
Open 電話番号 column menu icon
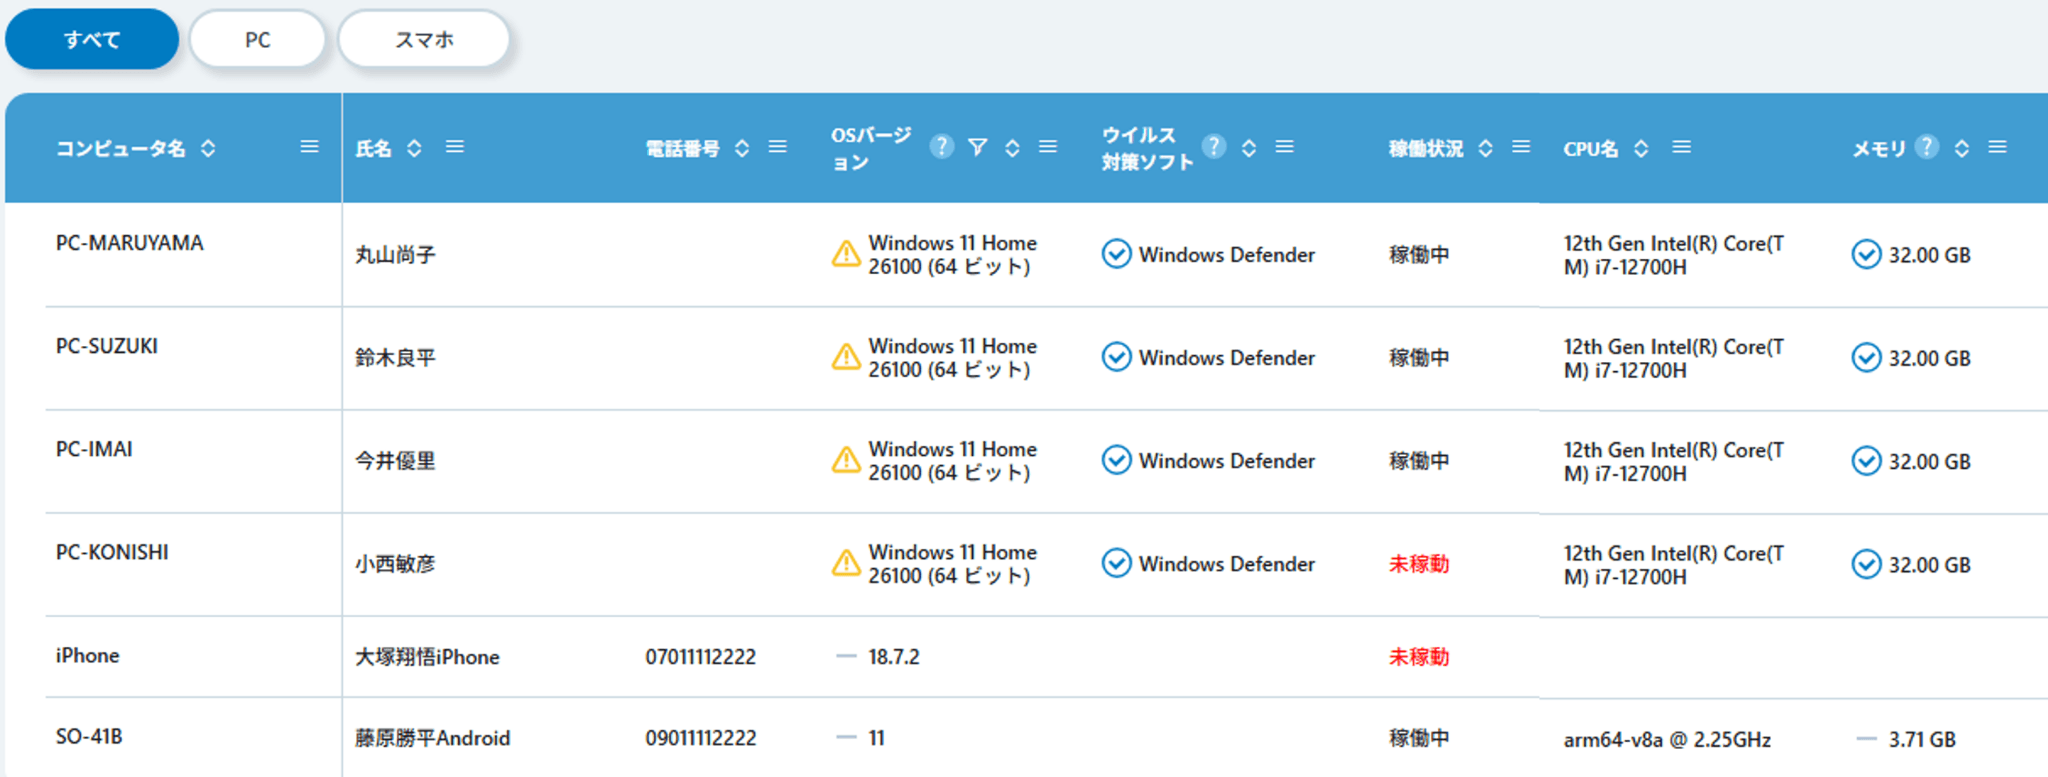point(778,147)
